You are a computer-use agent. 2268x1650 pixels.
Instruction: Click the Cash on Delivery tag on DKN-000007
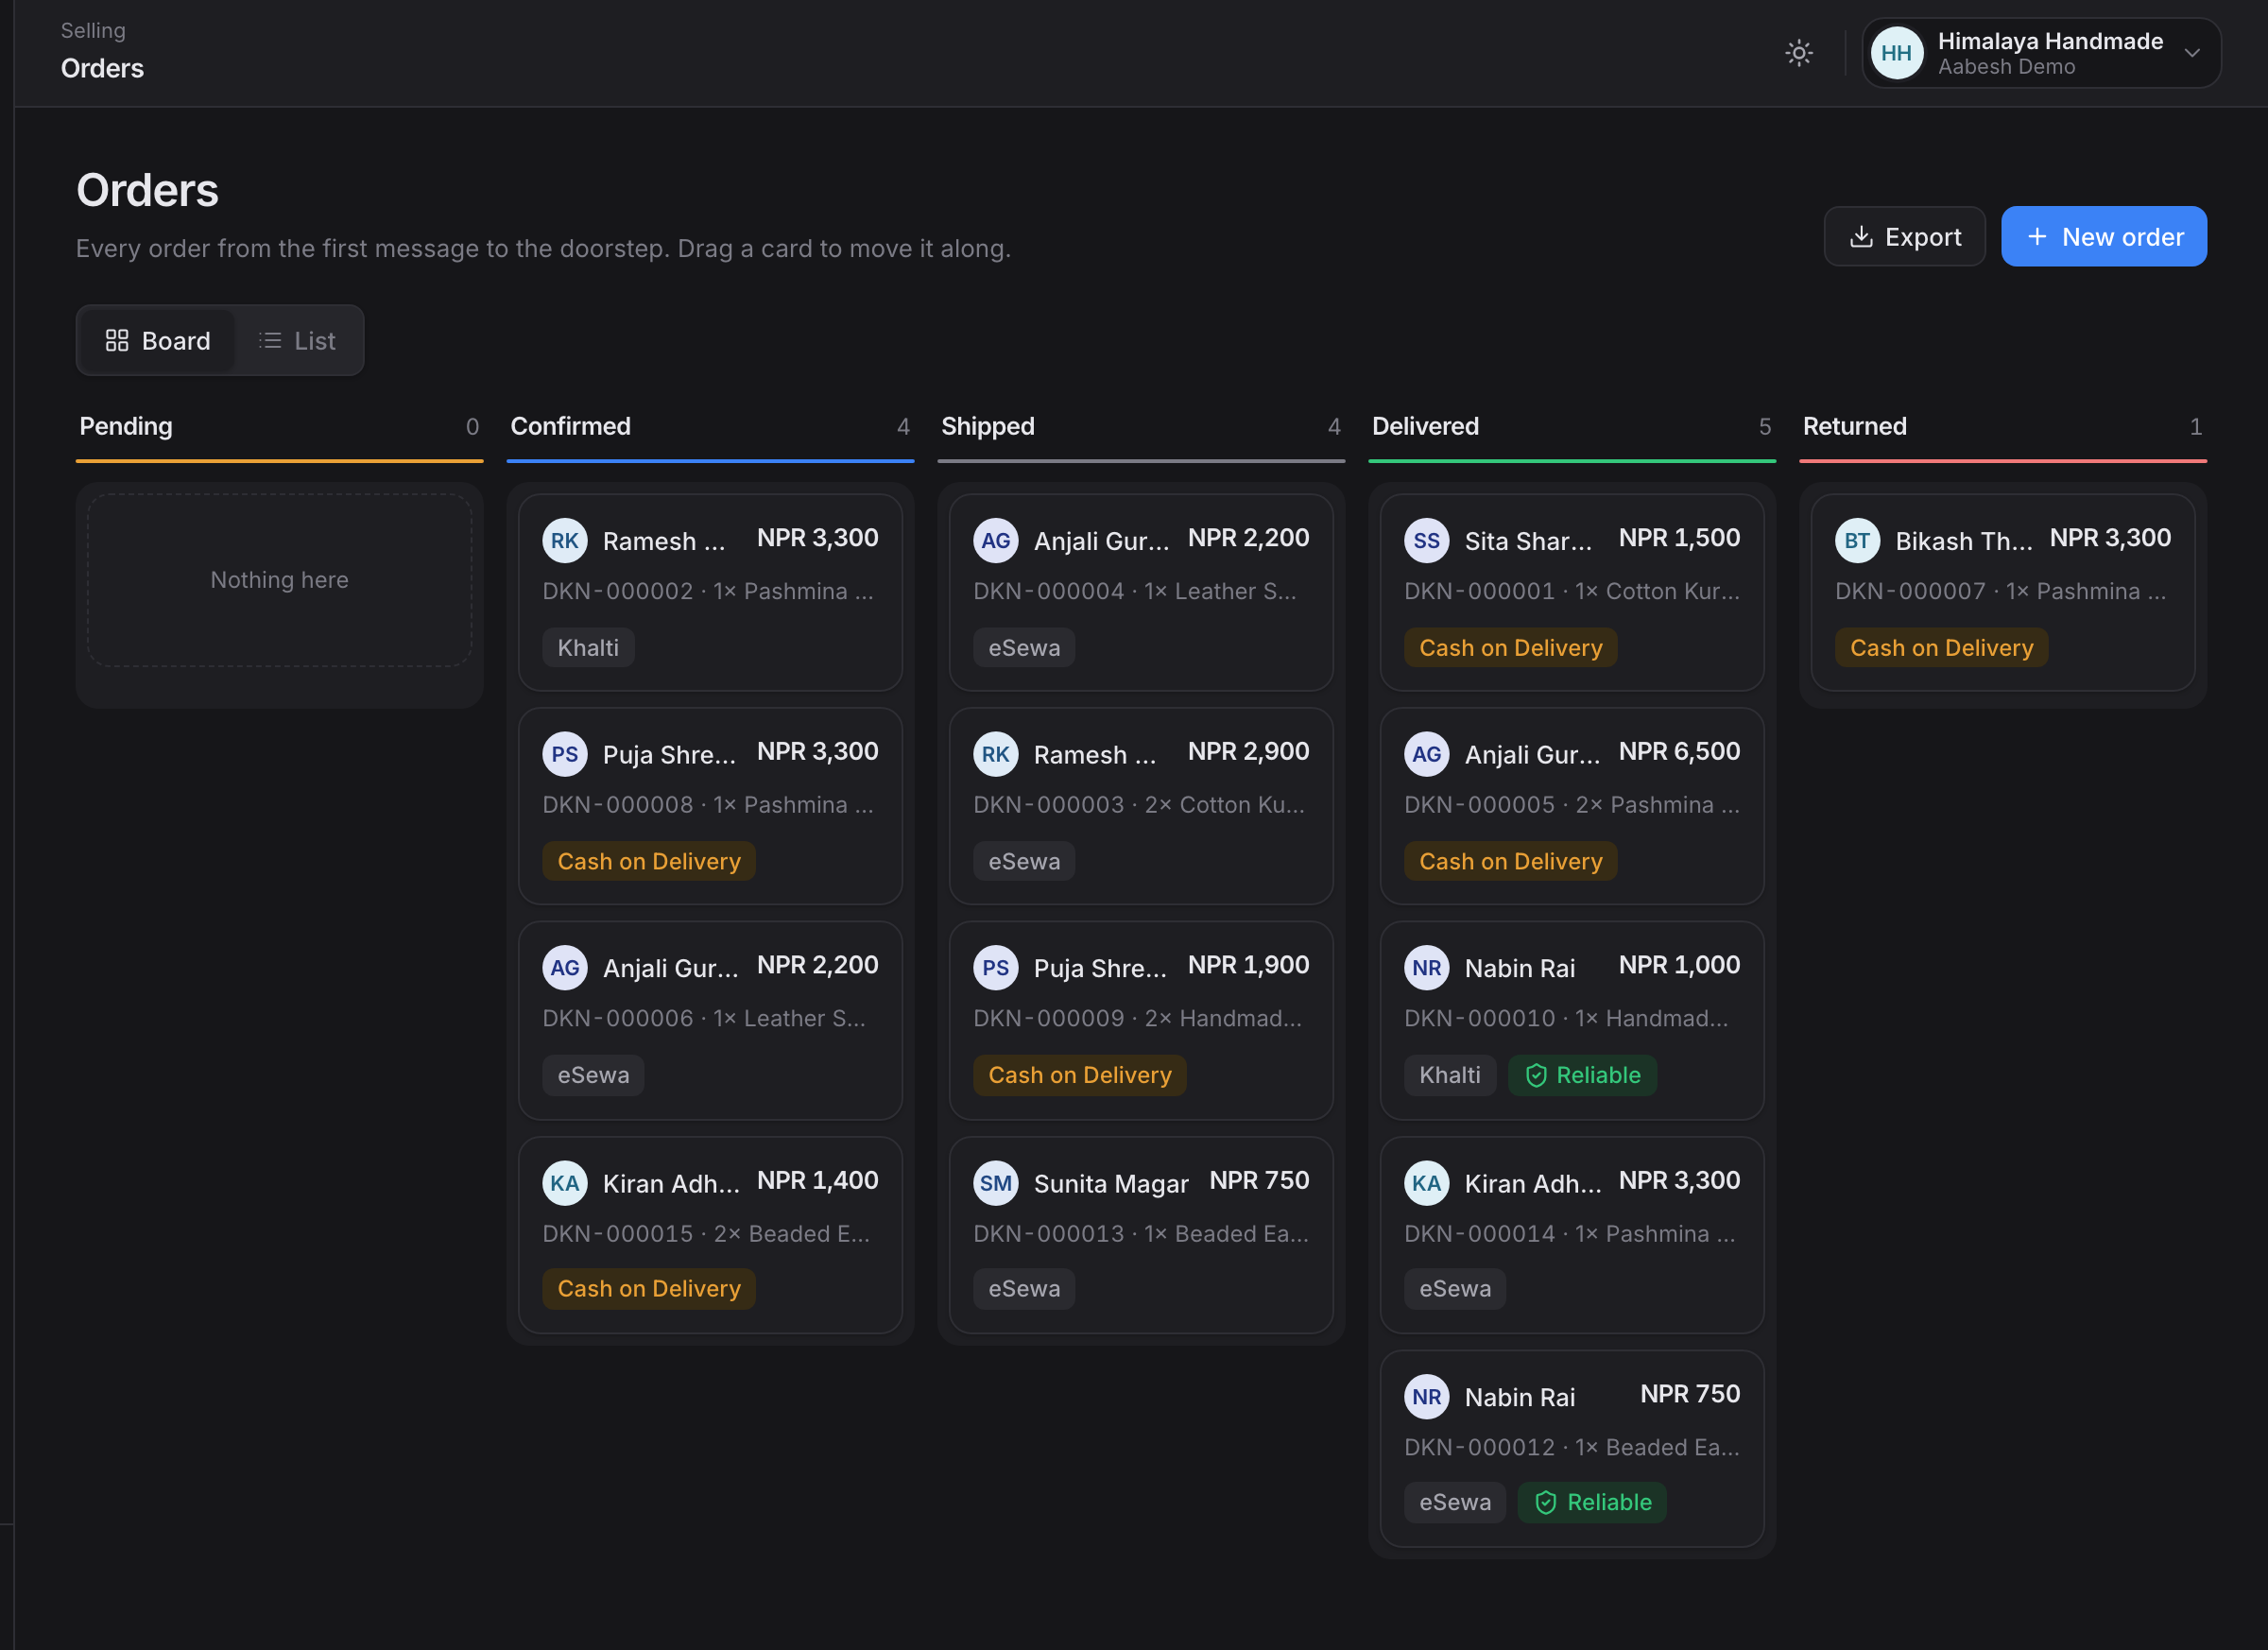(x=1941, y=648)
